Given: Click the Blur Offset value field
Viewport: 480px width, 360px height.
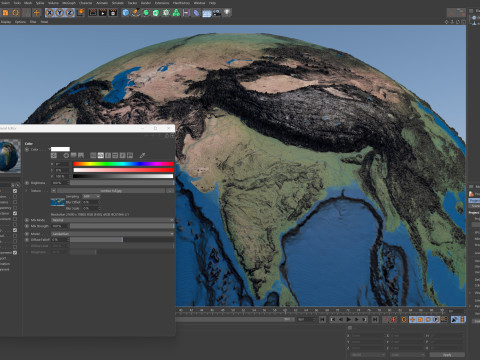Looking at the screenshot, I should (x=91, y=202).
